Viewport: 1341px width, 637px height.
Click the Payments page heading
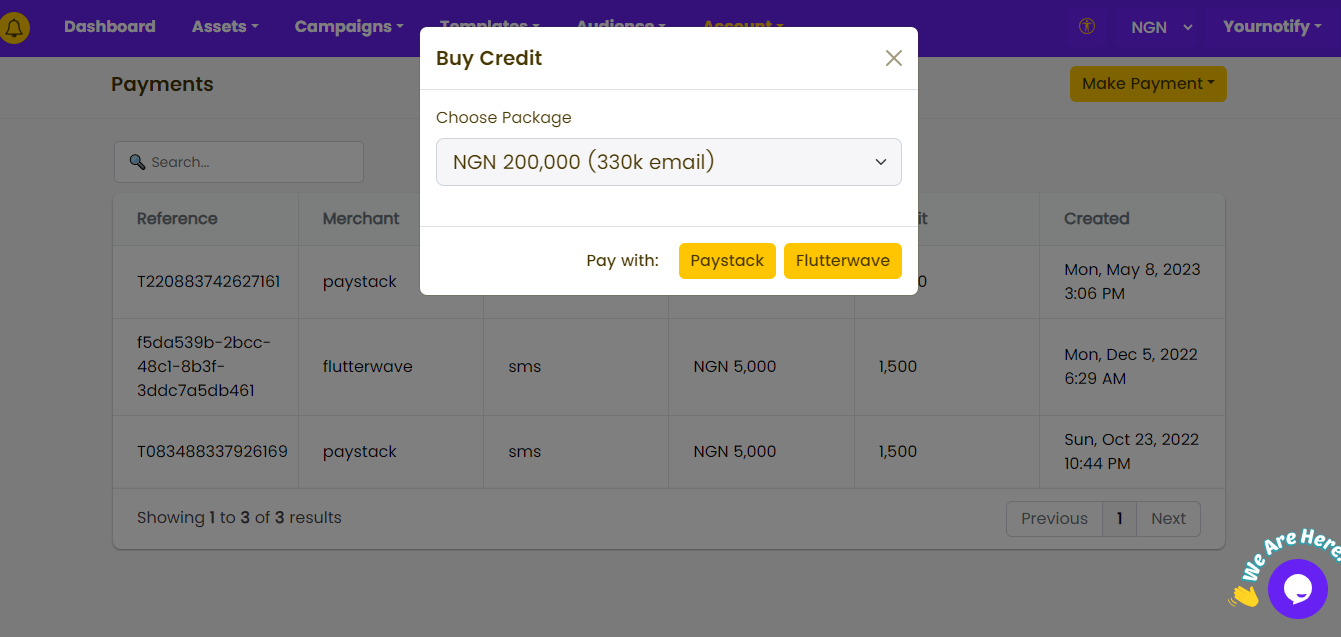[x=162, y=84]
